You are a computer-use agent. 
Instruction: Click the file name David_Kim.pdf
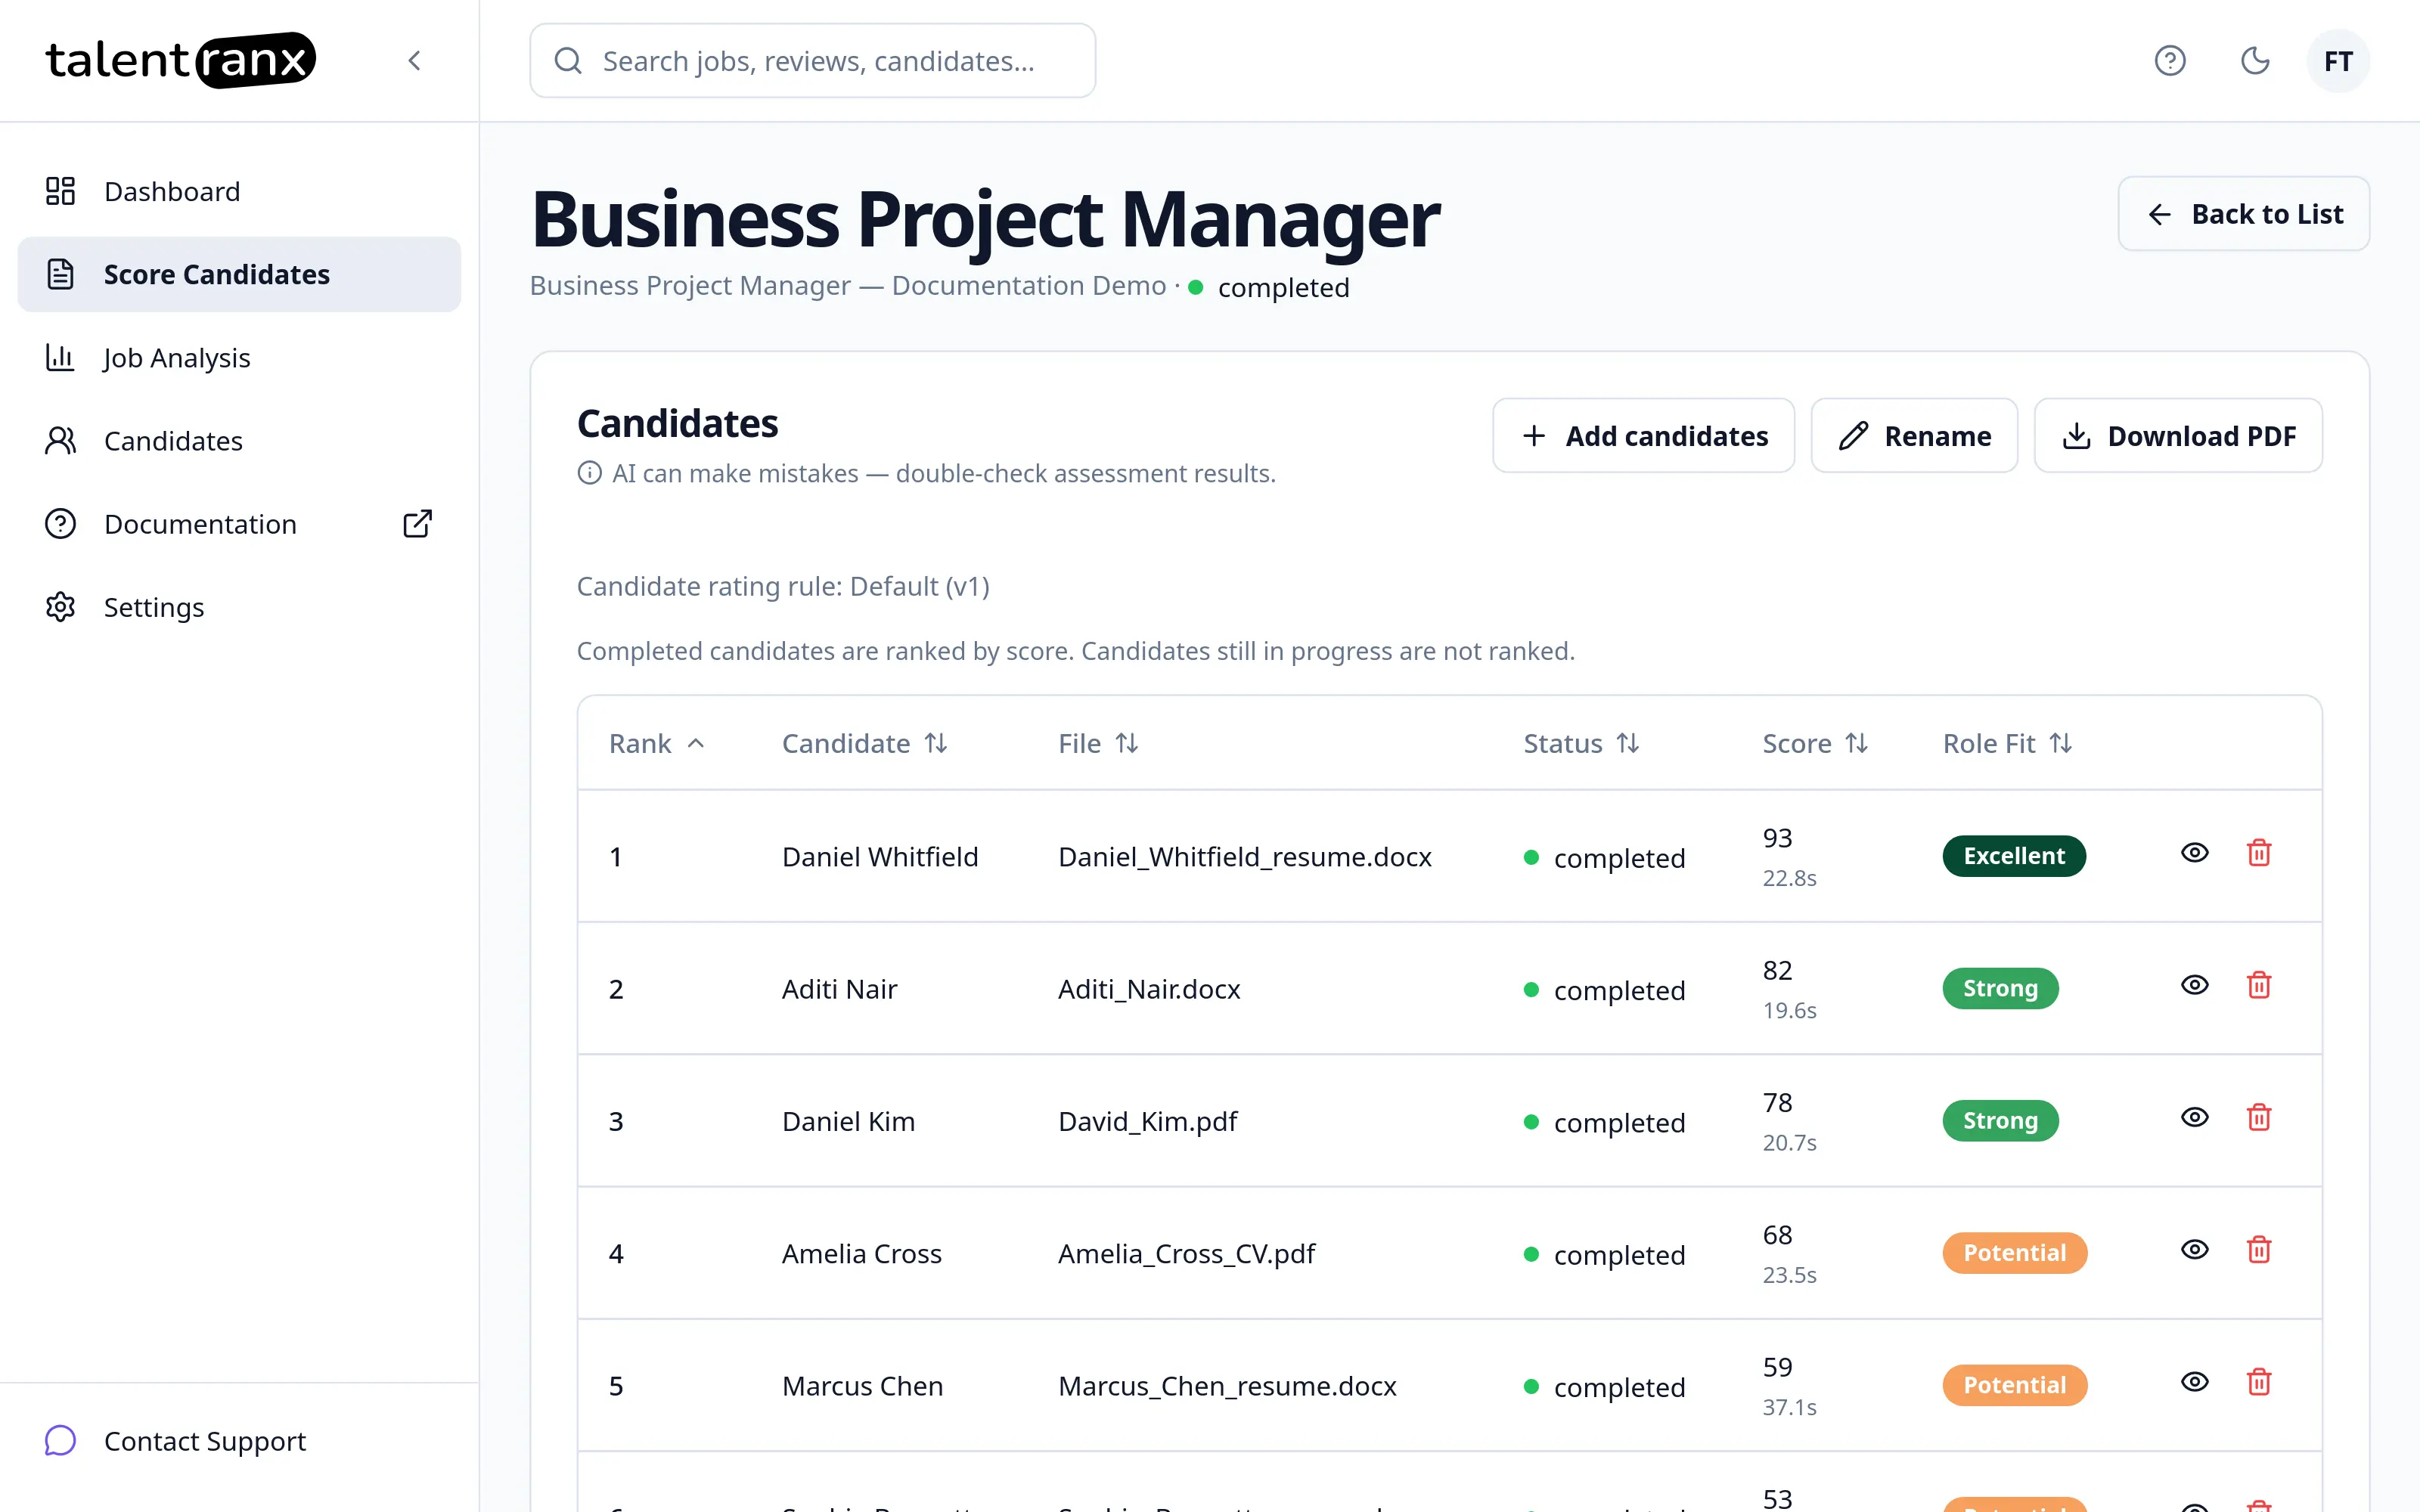pos(1147,1122)
